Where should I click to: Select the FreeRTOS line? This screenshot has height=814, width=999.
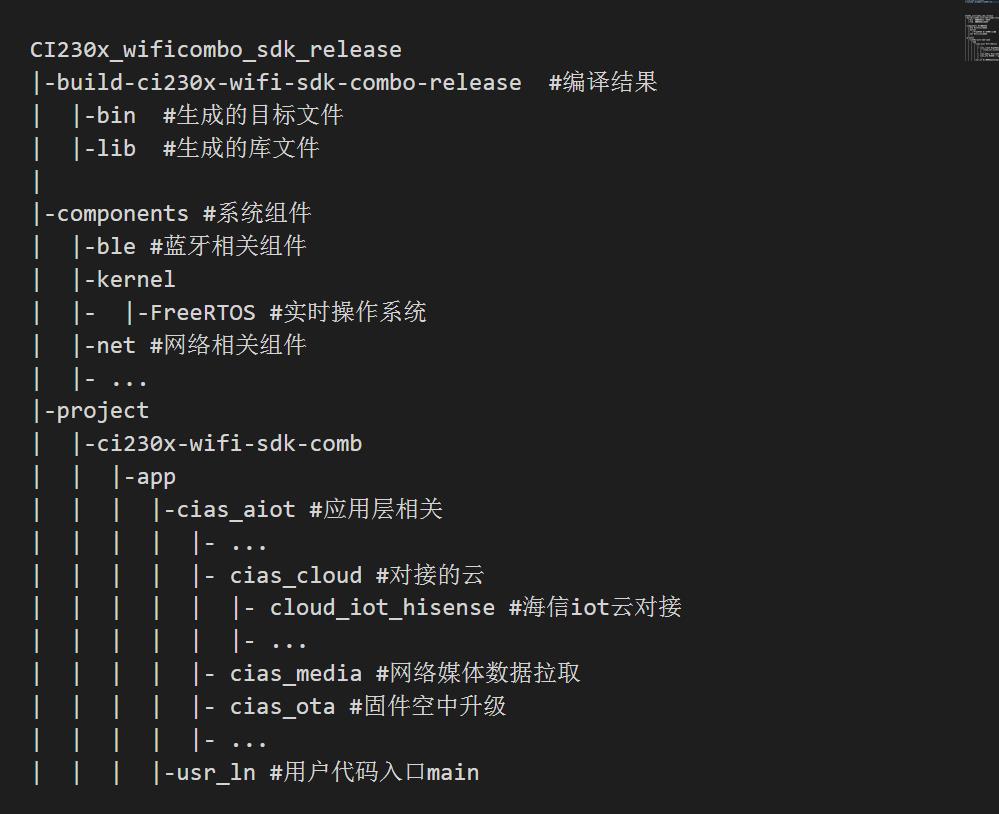pos(229,313)
